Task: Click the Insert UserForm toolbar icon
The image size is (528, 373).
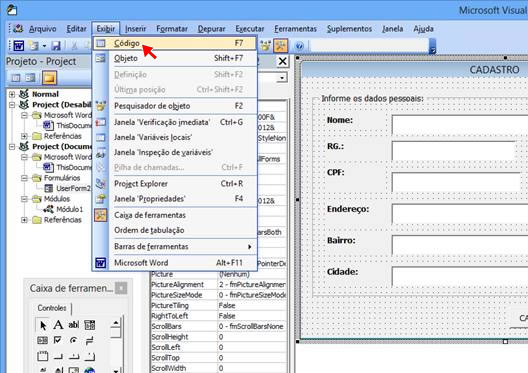Action: pyautogui.click(x=33, y=45)
